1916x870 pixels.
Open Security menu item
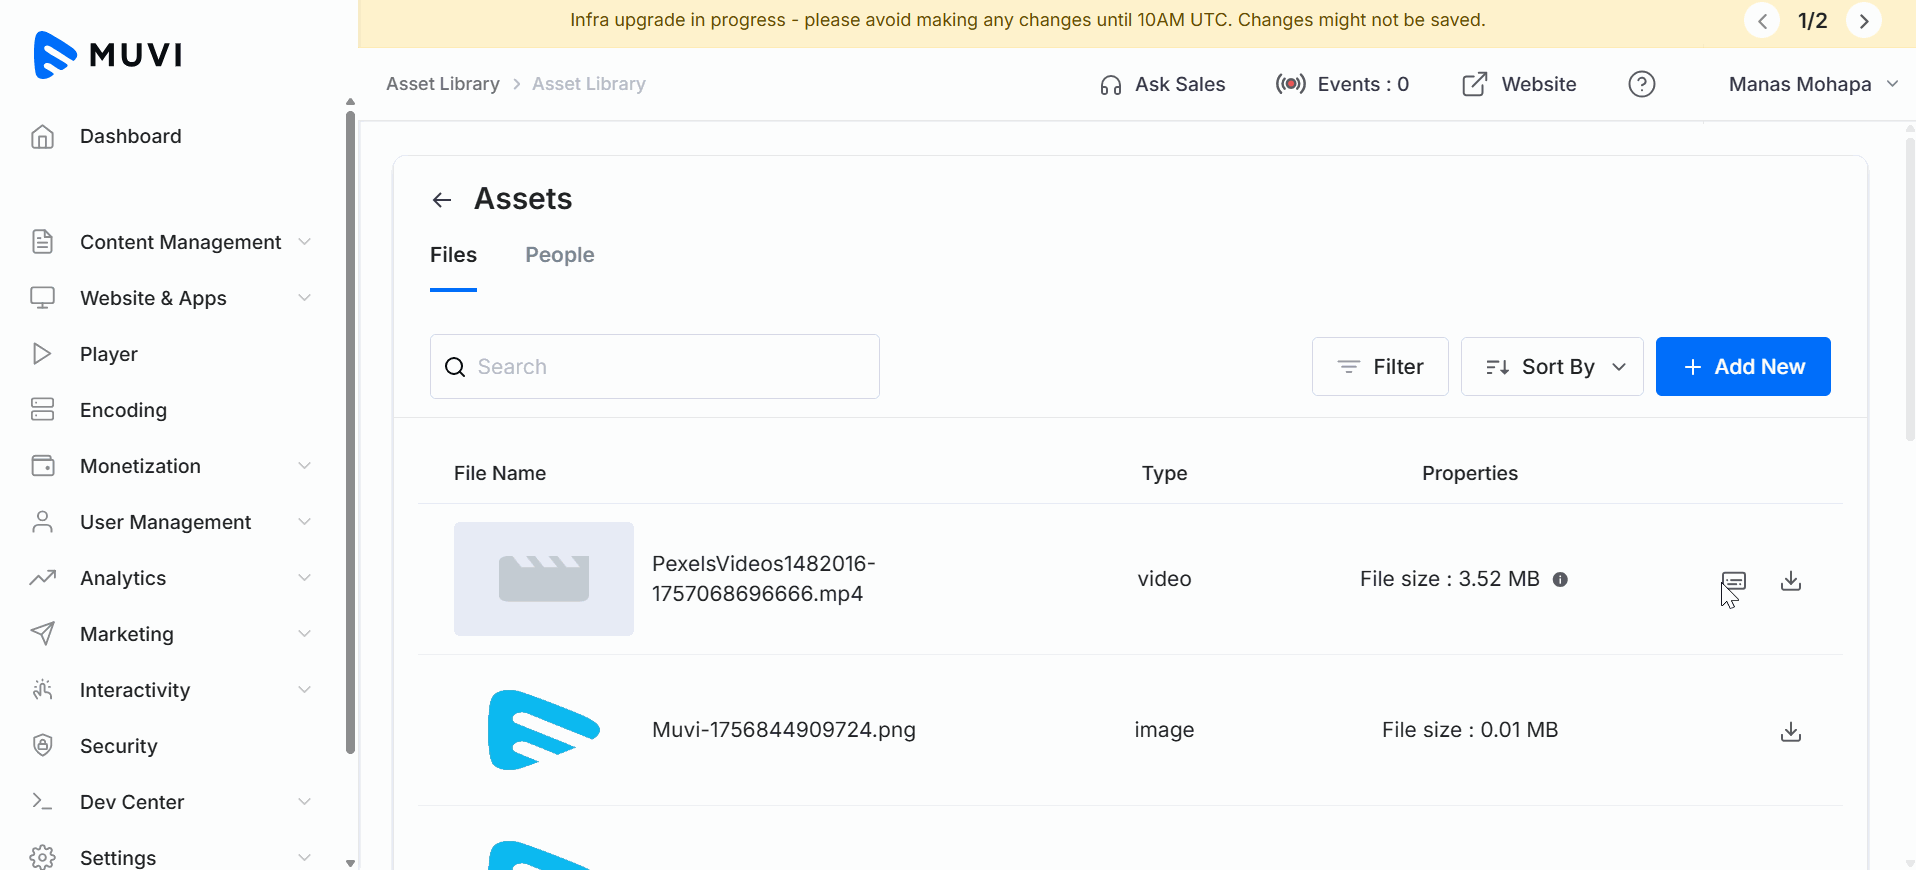[118, 746]
